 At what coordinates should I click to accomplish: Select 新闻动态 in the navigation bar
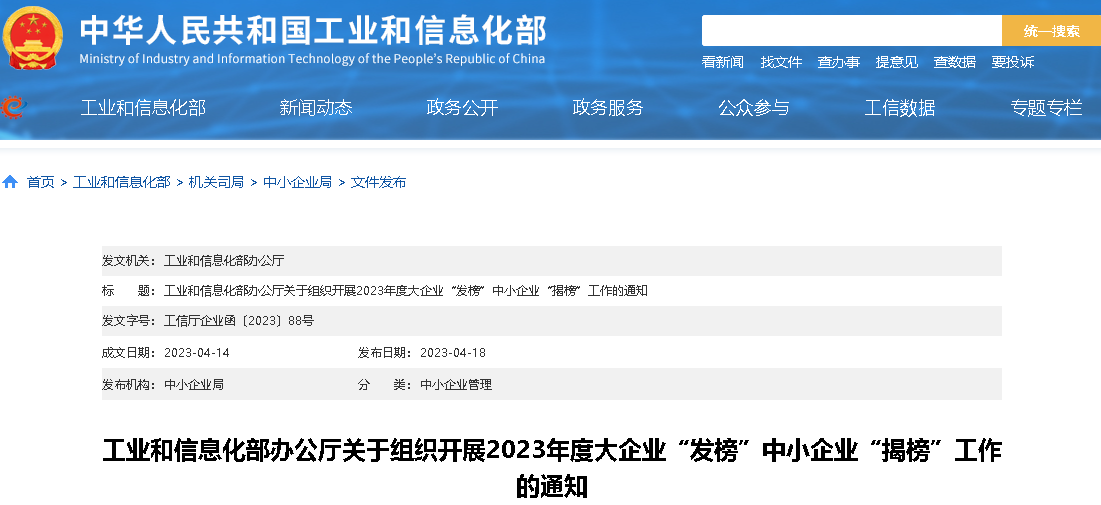pyautogui.click(x=316, y=108)
